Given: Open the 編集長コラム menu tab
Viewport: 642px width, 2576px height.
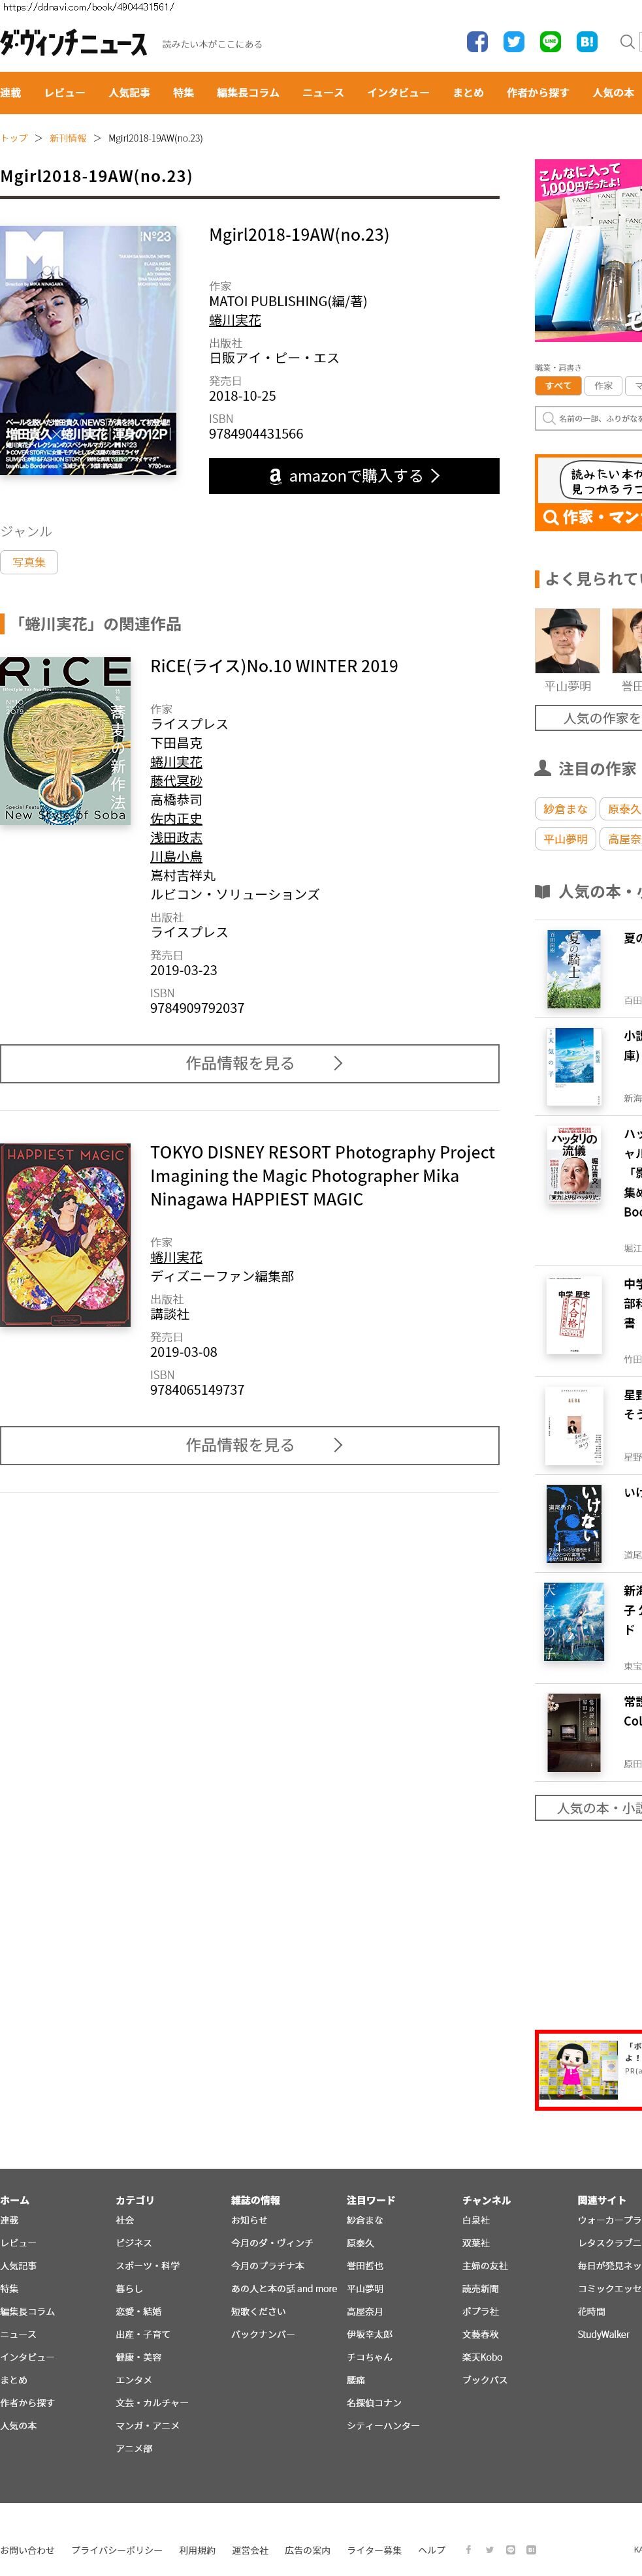Looking at the screenshot, I should pos(248,93).
